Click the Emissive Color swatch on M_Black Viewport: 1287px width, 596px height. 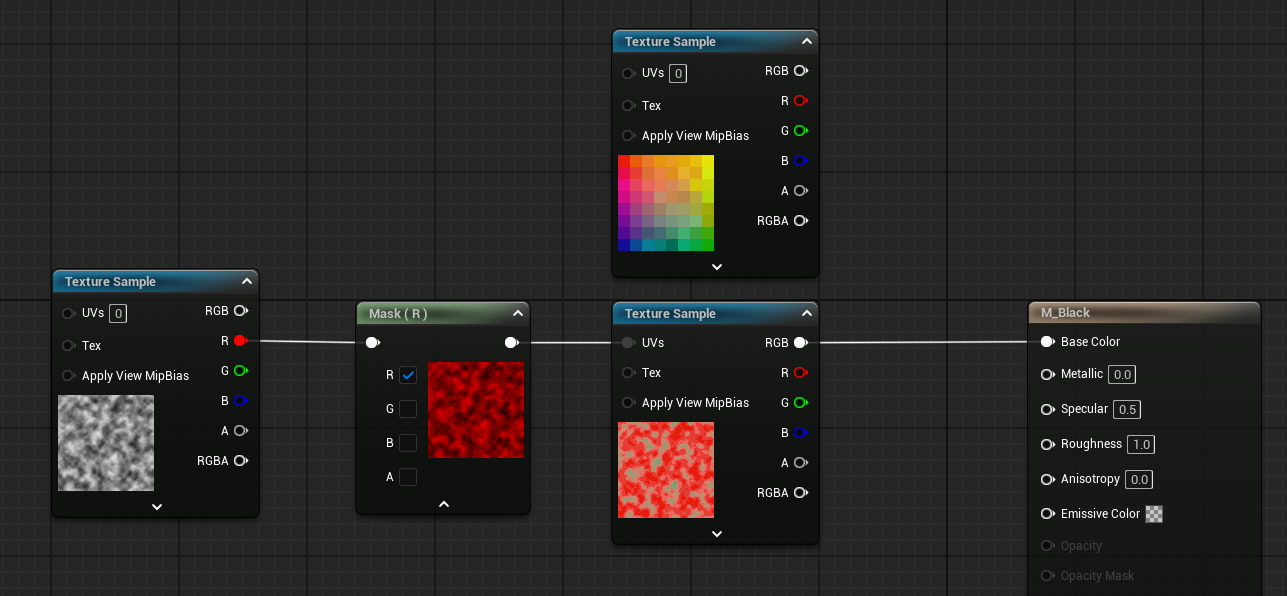1154,514
